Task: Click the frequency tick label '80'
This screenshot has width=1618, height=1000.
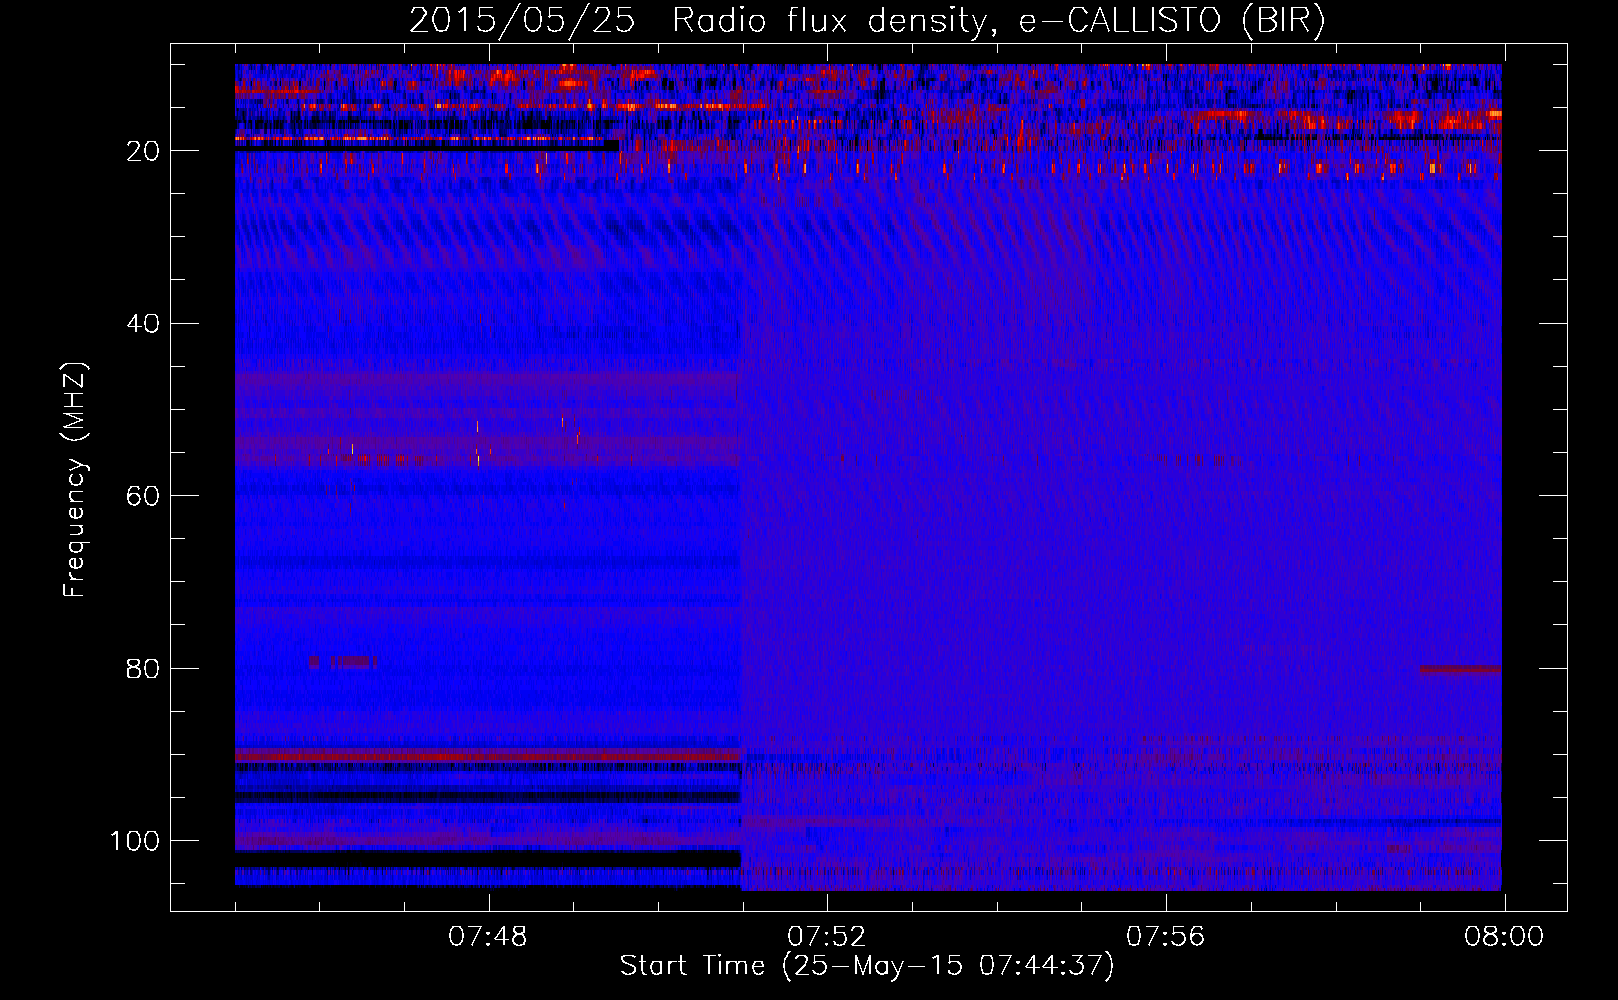Action: tap(144, 668)
